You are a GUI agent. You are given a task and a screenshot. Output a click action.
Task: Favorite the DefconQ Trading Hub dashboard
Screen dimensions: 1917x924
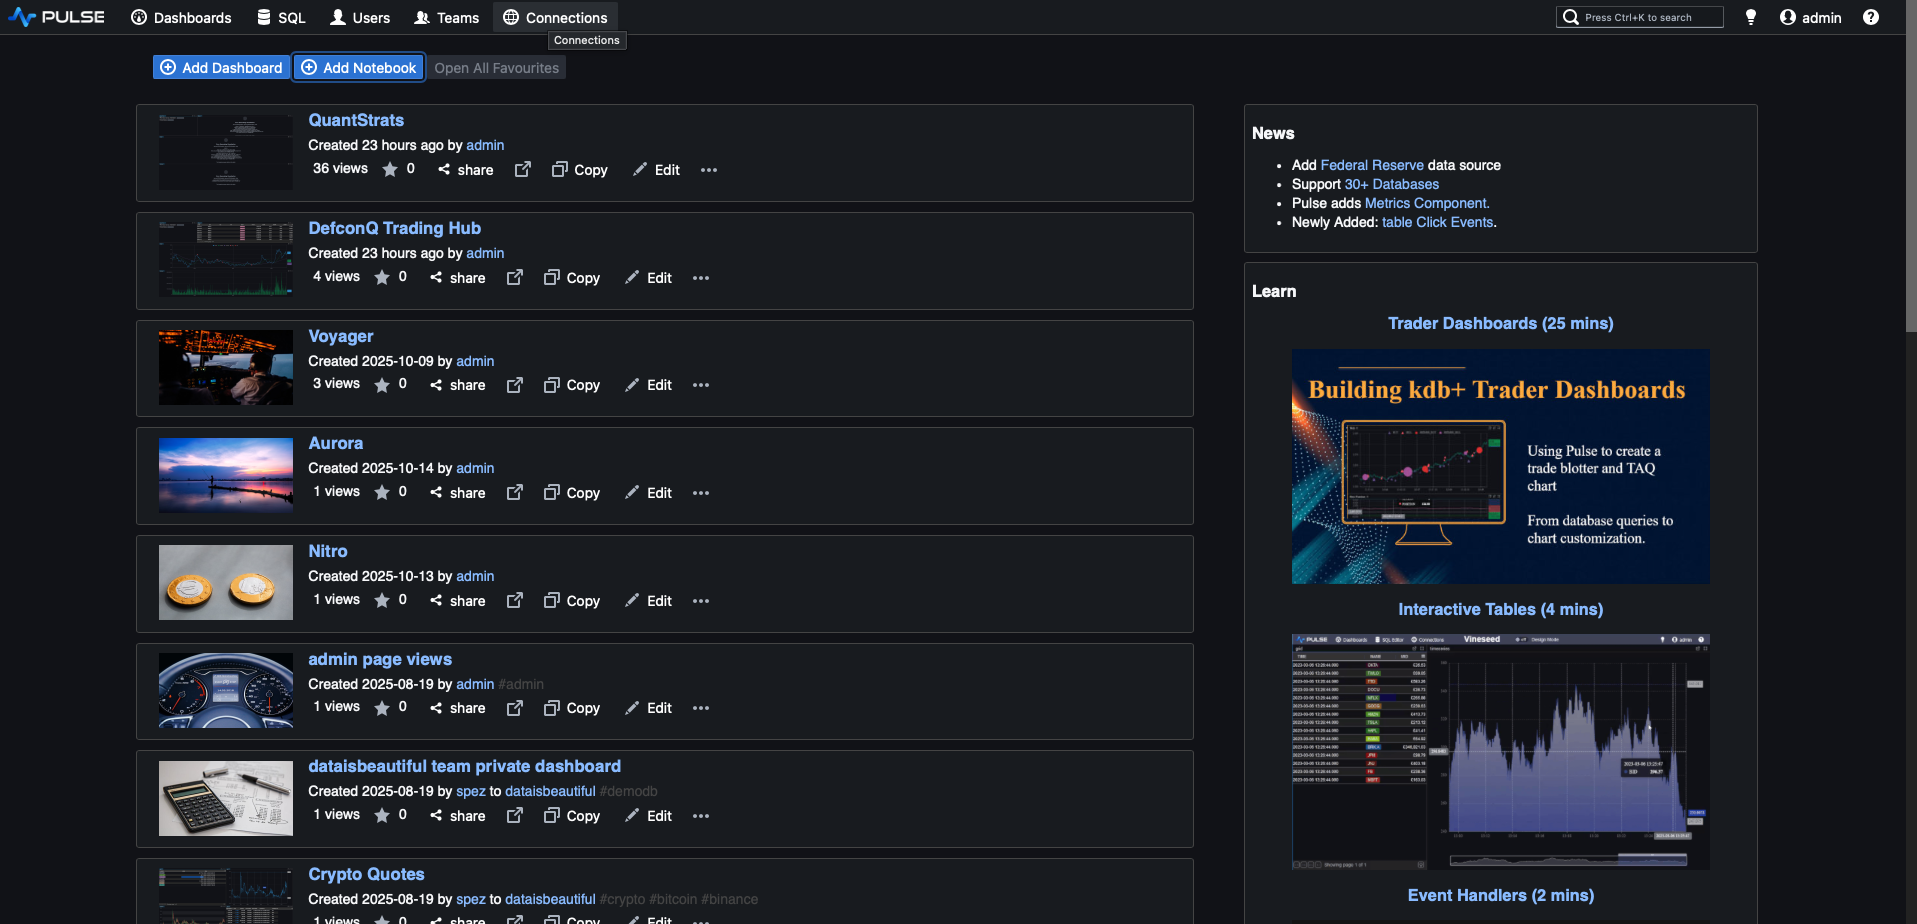click(x=381, y=277)
